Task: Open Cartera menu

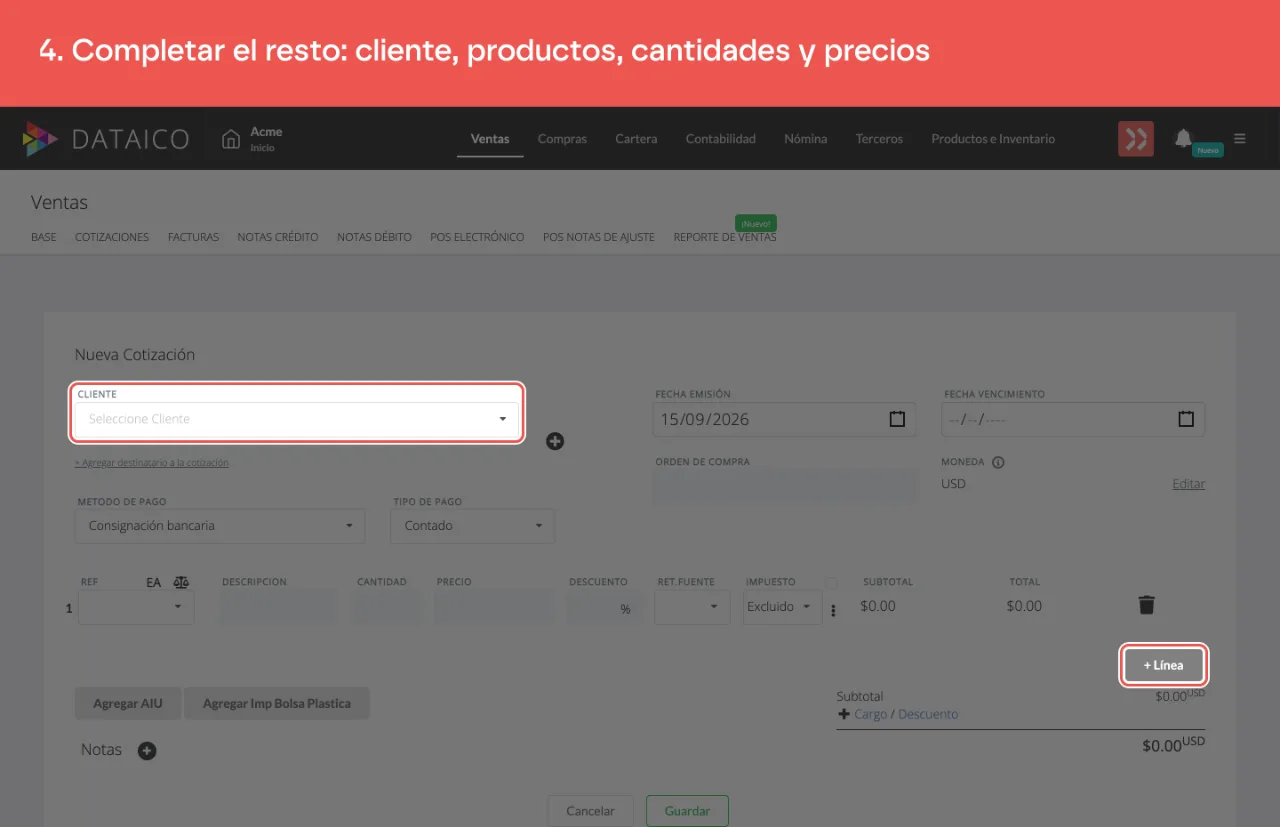Action: pyautogui.click(x=636, y=139)
